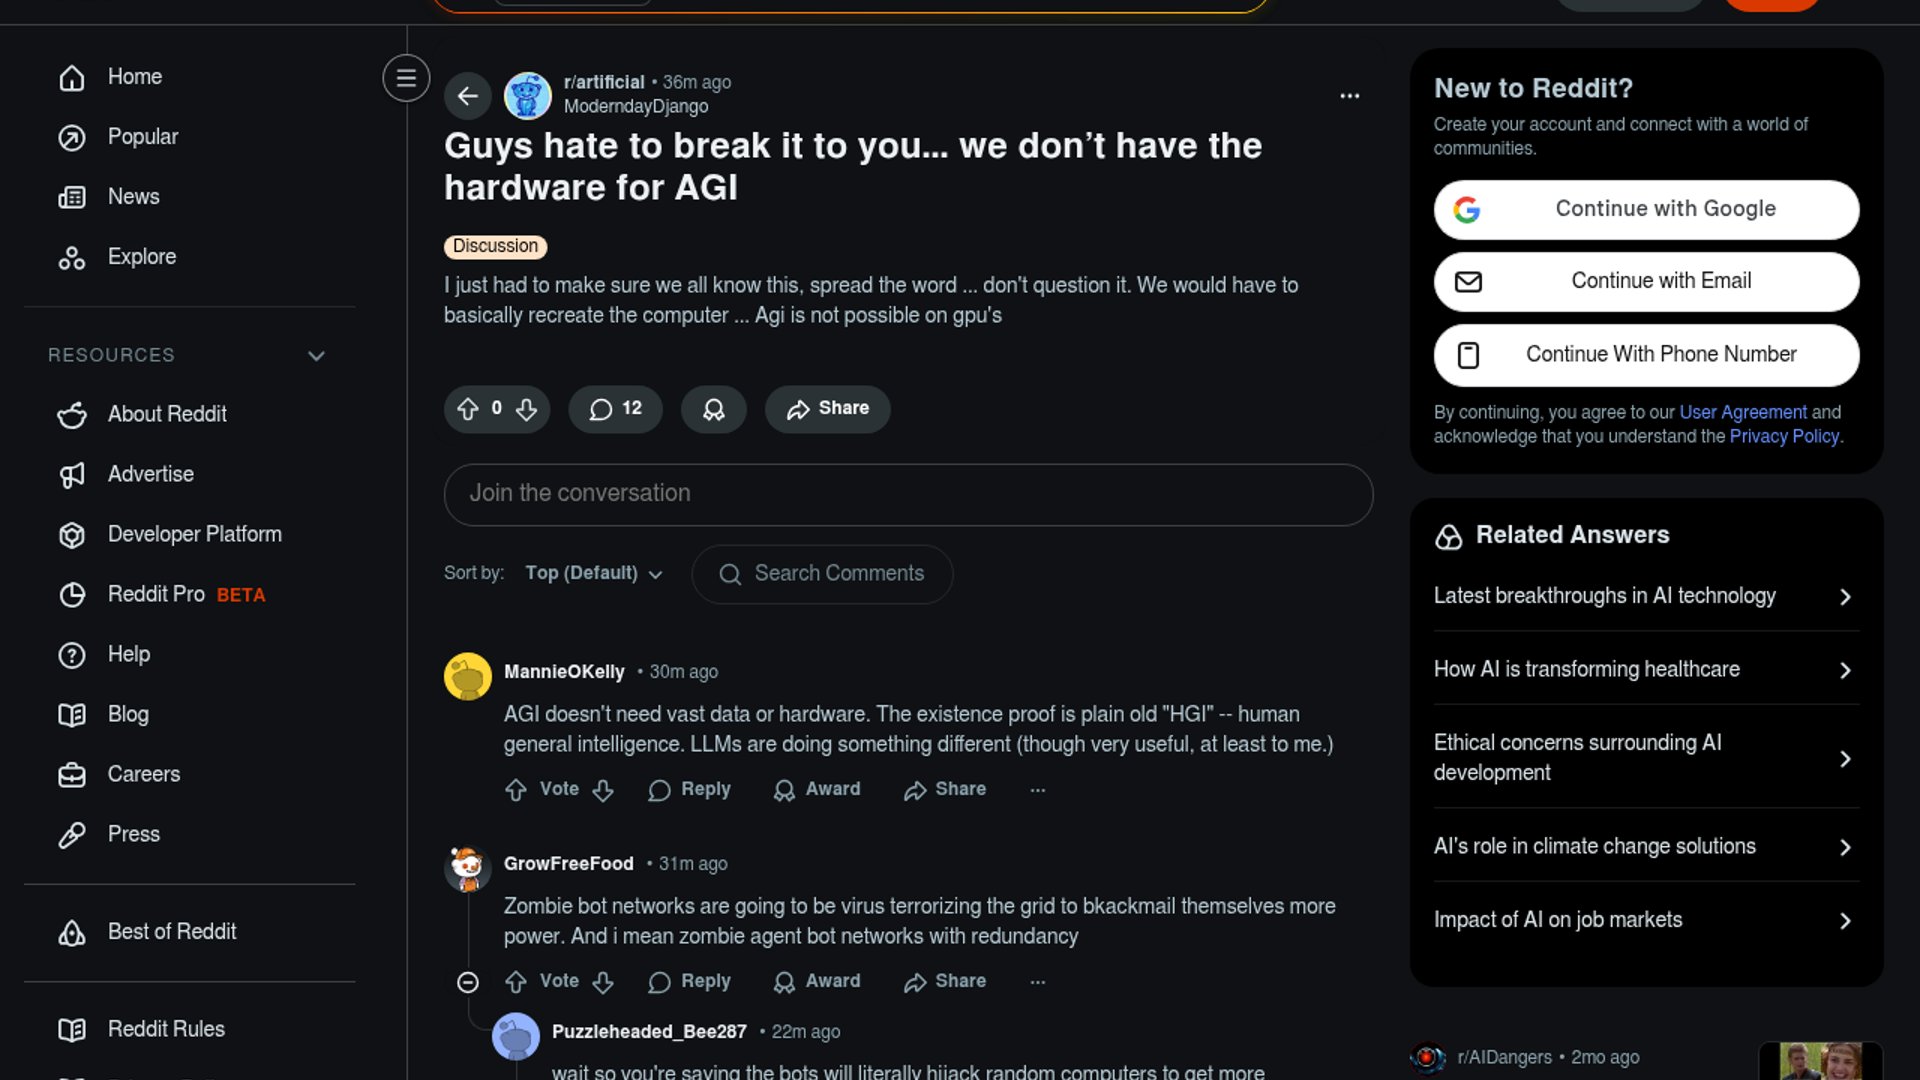1920x1080 pixels.
Task: Open the Sort by Top (Default) dropdown
Action: pos(594,573)
